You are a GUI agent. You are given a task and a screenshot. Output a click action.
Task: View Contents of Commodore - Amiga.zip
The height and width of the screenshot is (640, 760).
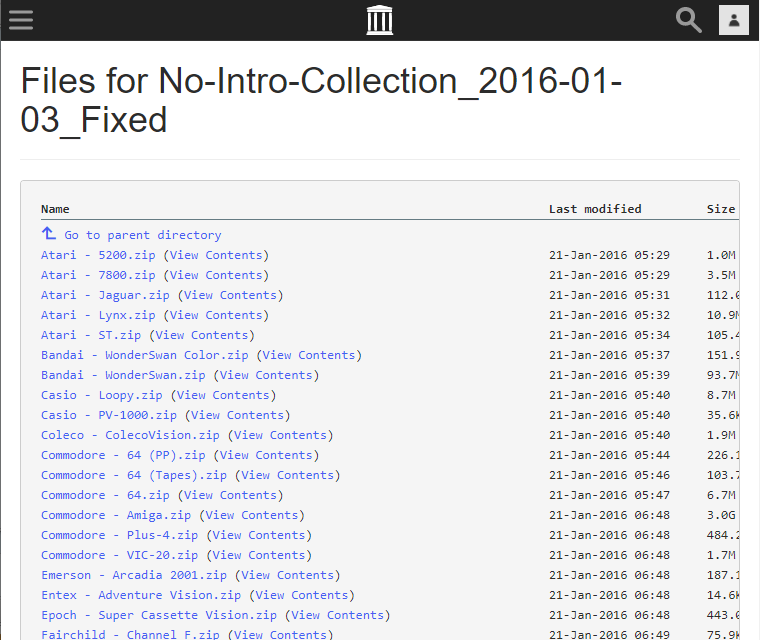252,515
